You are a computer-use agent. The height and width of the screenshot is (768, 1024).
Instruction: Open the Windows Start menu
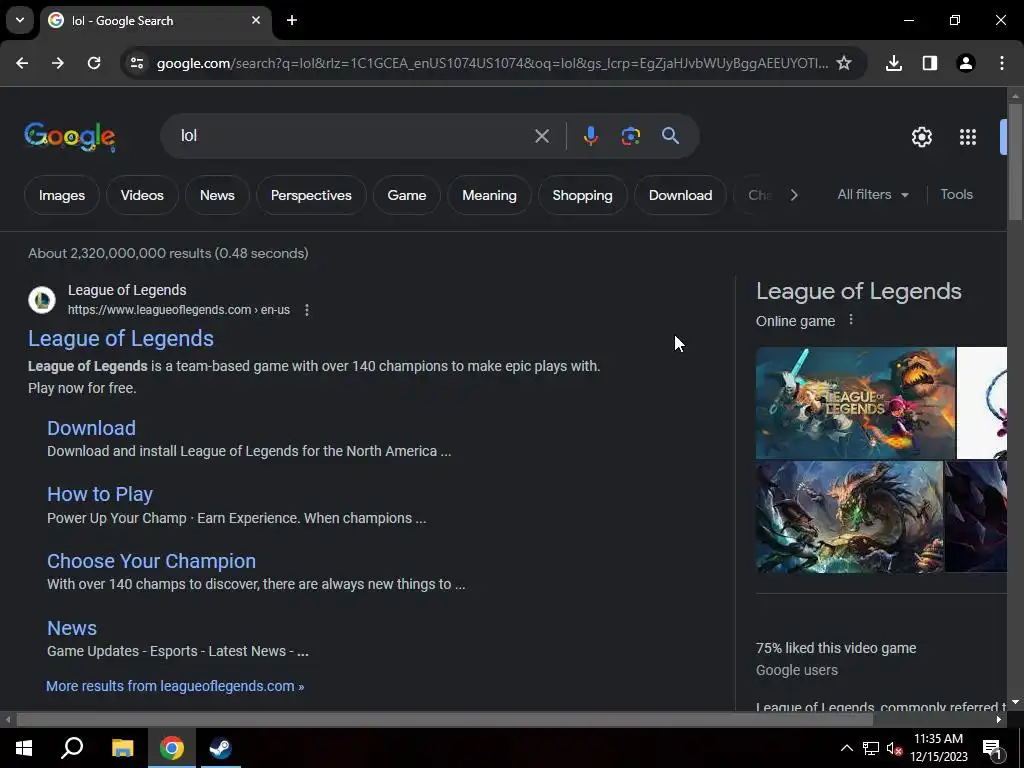[x=24, y=748]
